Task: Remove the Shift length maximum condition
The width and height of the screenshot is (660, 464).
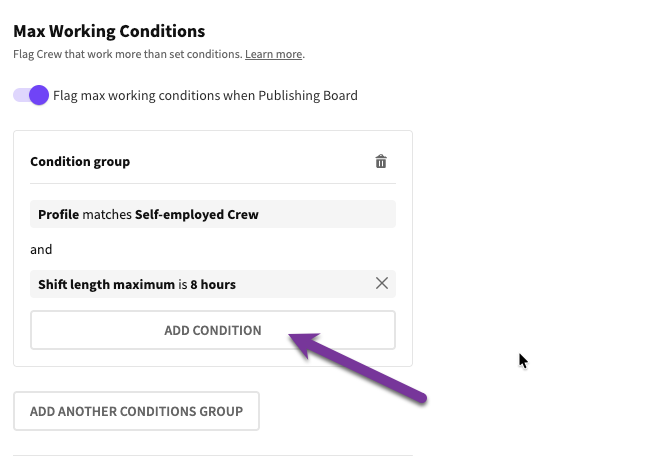Action: pos(381,284)
